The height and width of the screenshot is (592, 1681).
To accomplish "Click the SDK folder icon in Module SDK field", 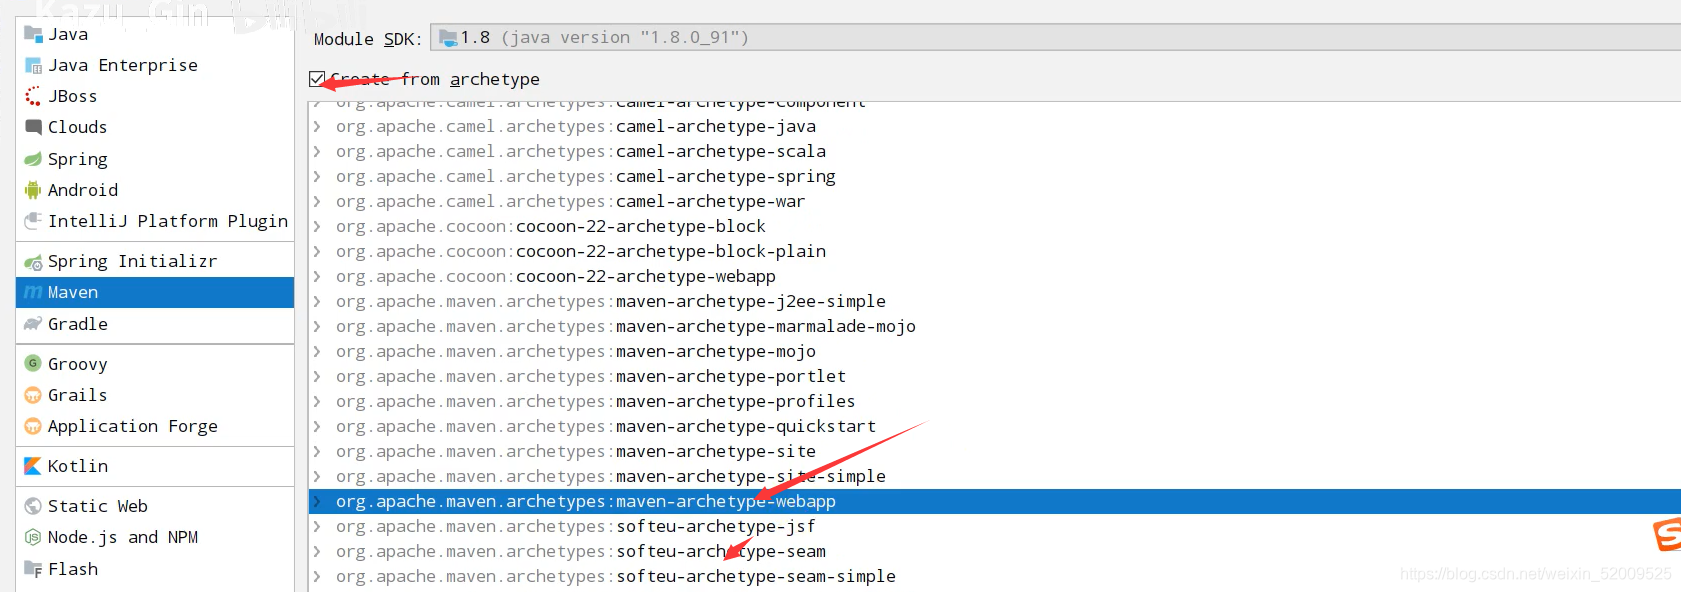I will (x=447, y=38).
